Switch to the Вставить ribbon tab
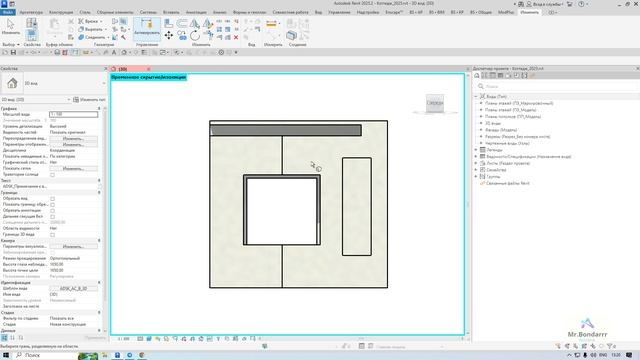640x360 pixels. pos(171,12)
